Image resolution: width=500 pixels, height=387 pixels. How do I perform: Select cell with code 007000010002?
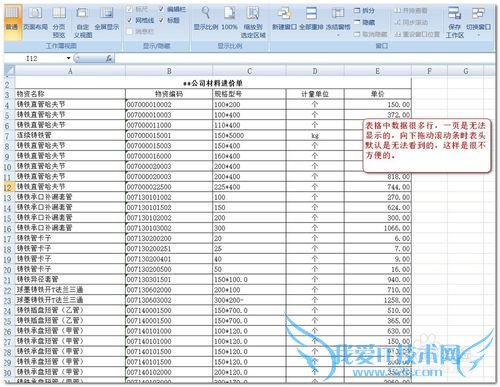point(169,105)
